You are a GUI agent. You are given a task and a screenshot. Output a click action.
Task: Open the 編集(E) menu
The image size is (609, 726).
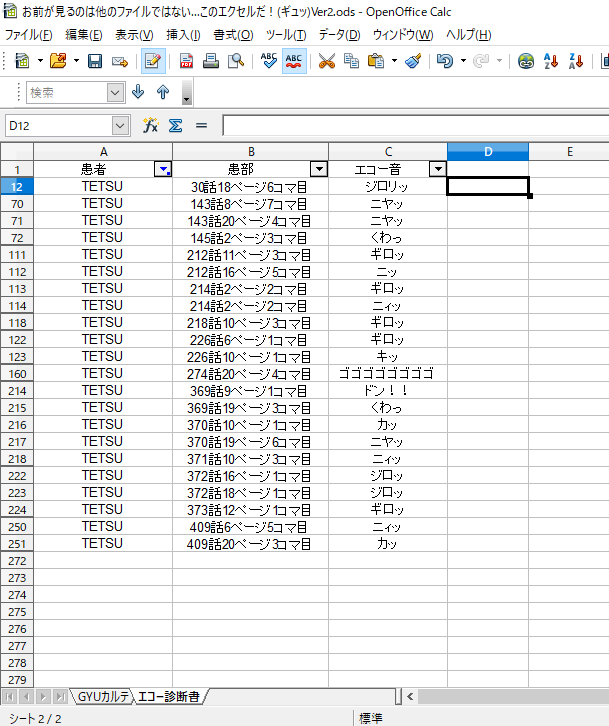point(83,35)
